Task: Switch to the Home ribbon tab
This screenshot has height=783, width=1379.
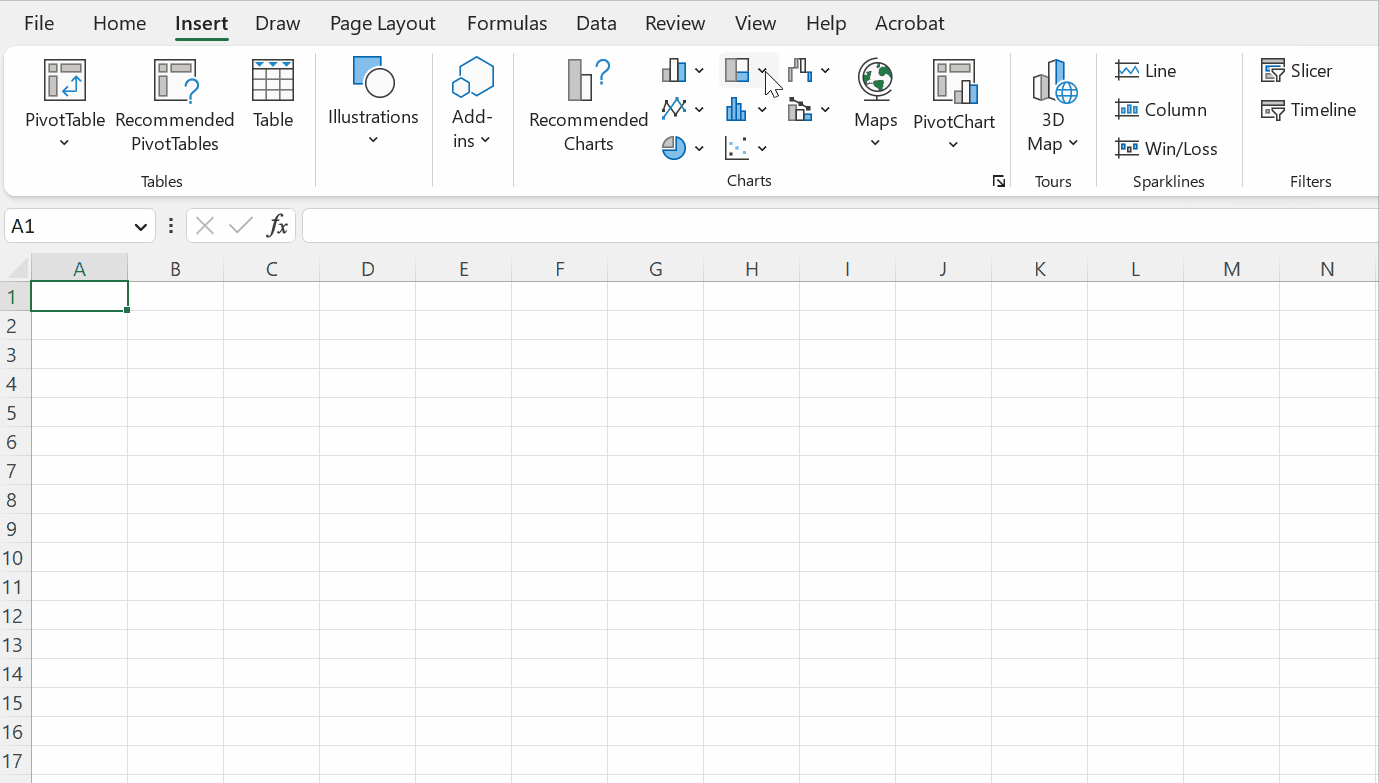Action: point(119,23)
